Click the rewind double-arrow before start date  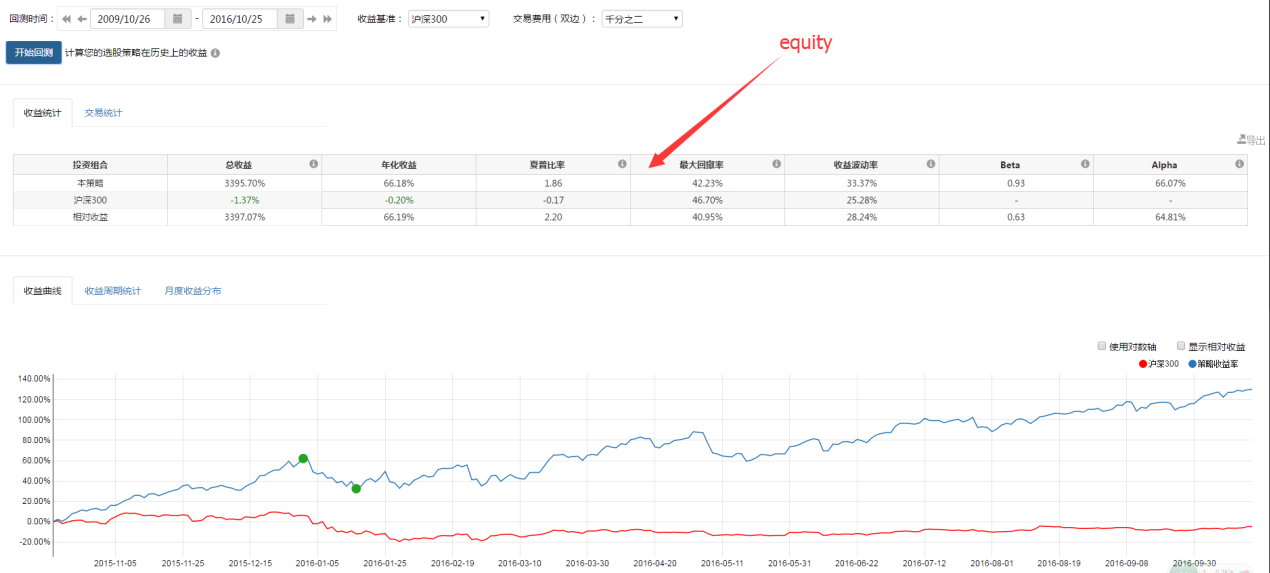(66, 19)
